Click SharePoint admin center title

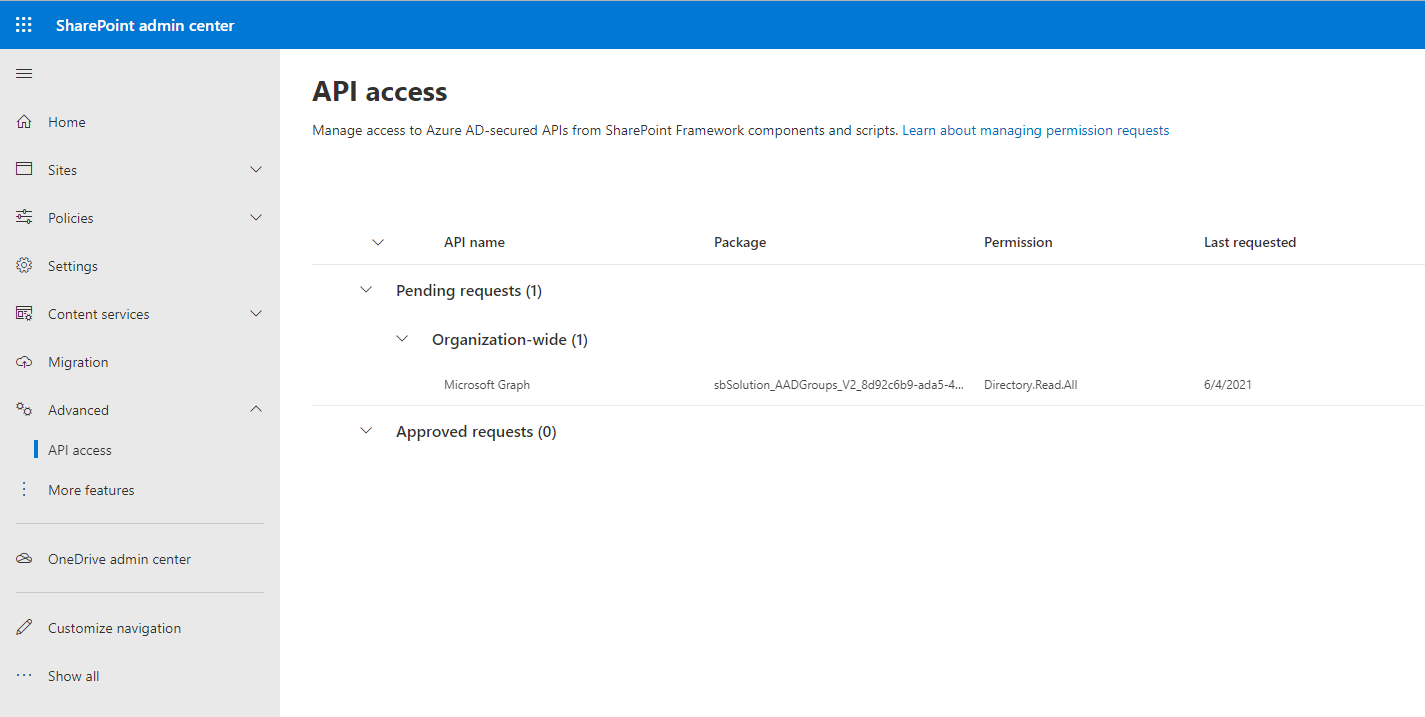(145, 25)
